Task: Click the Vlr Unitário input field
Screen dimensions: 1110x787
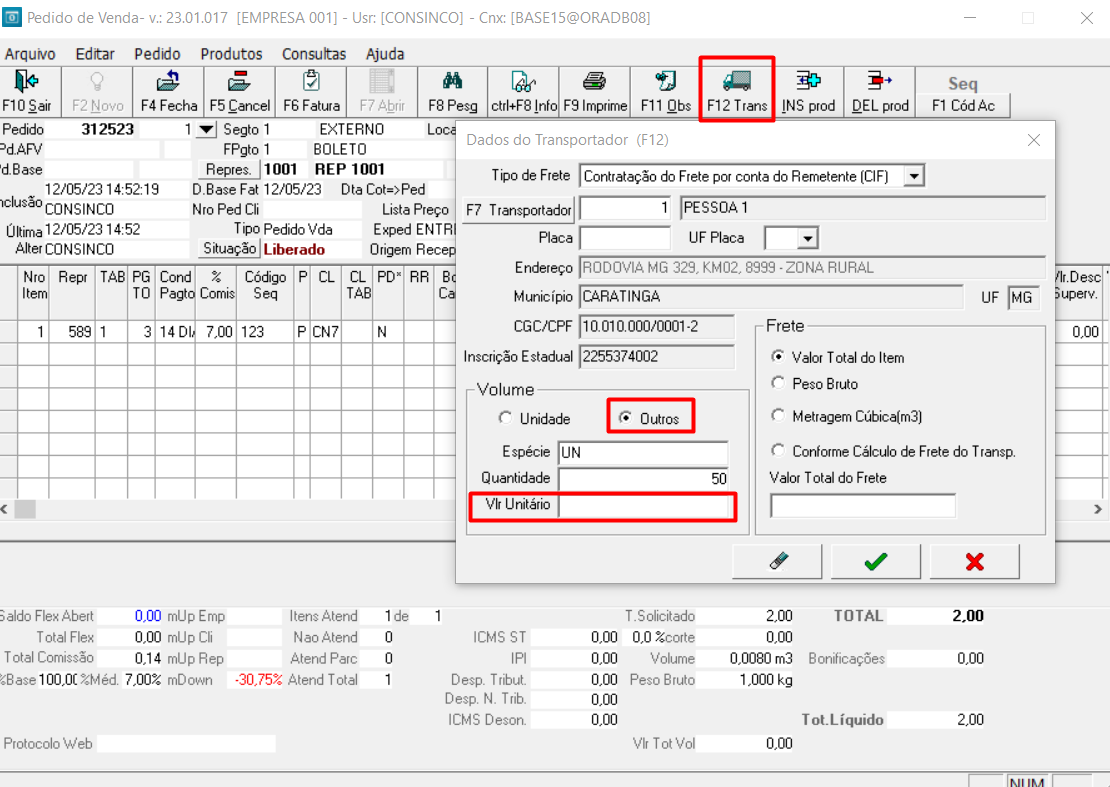Action: (644, 506)
